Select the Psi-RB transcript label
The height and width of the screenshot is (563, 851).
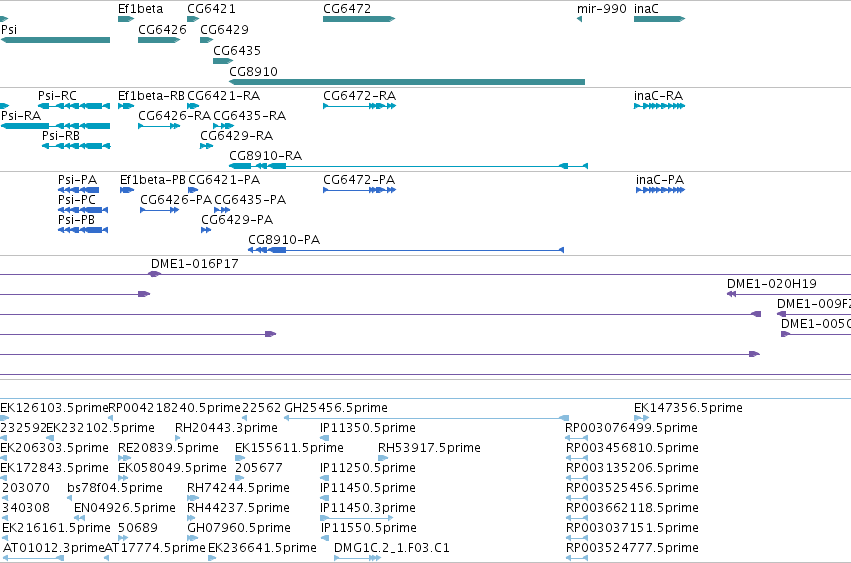[x=61, y=135]
